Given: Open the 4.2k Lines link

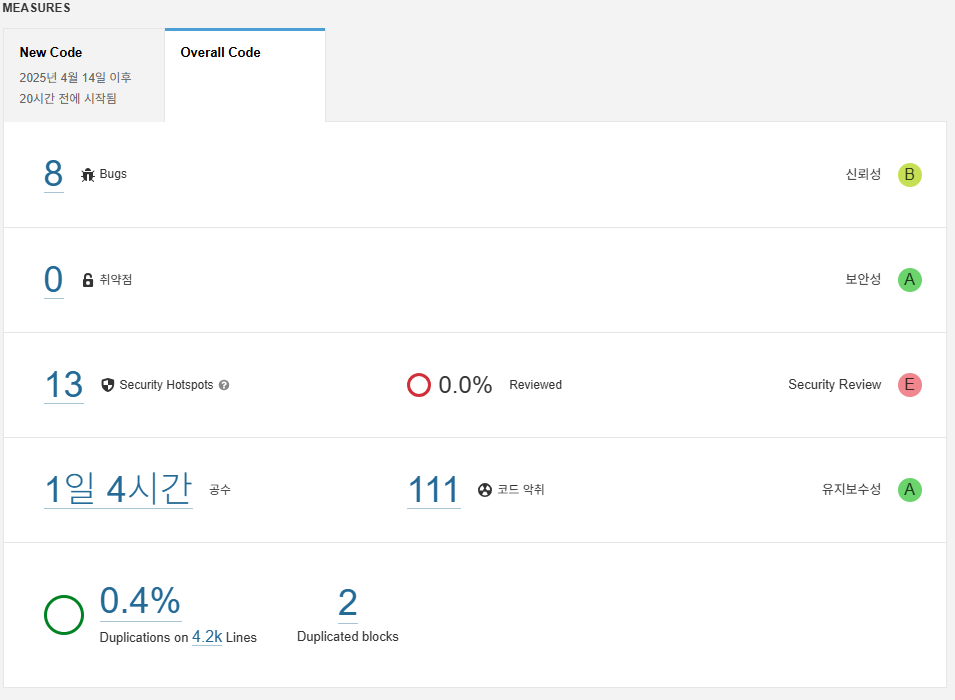Looking at the screenshot, I should pos(207,637).
